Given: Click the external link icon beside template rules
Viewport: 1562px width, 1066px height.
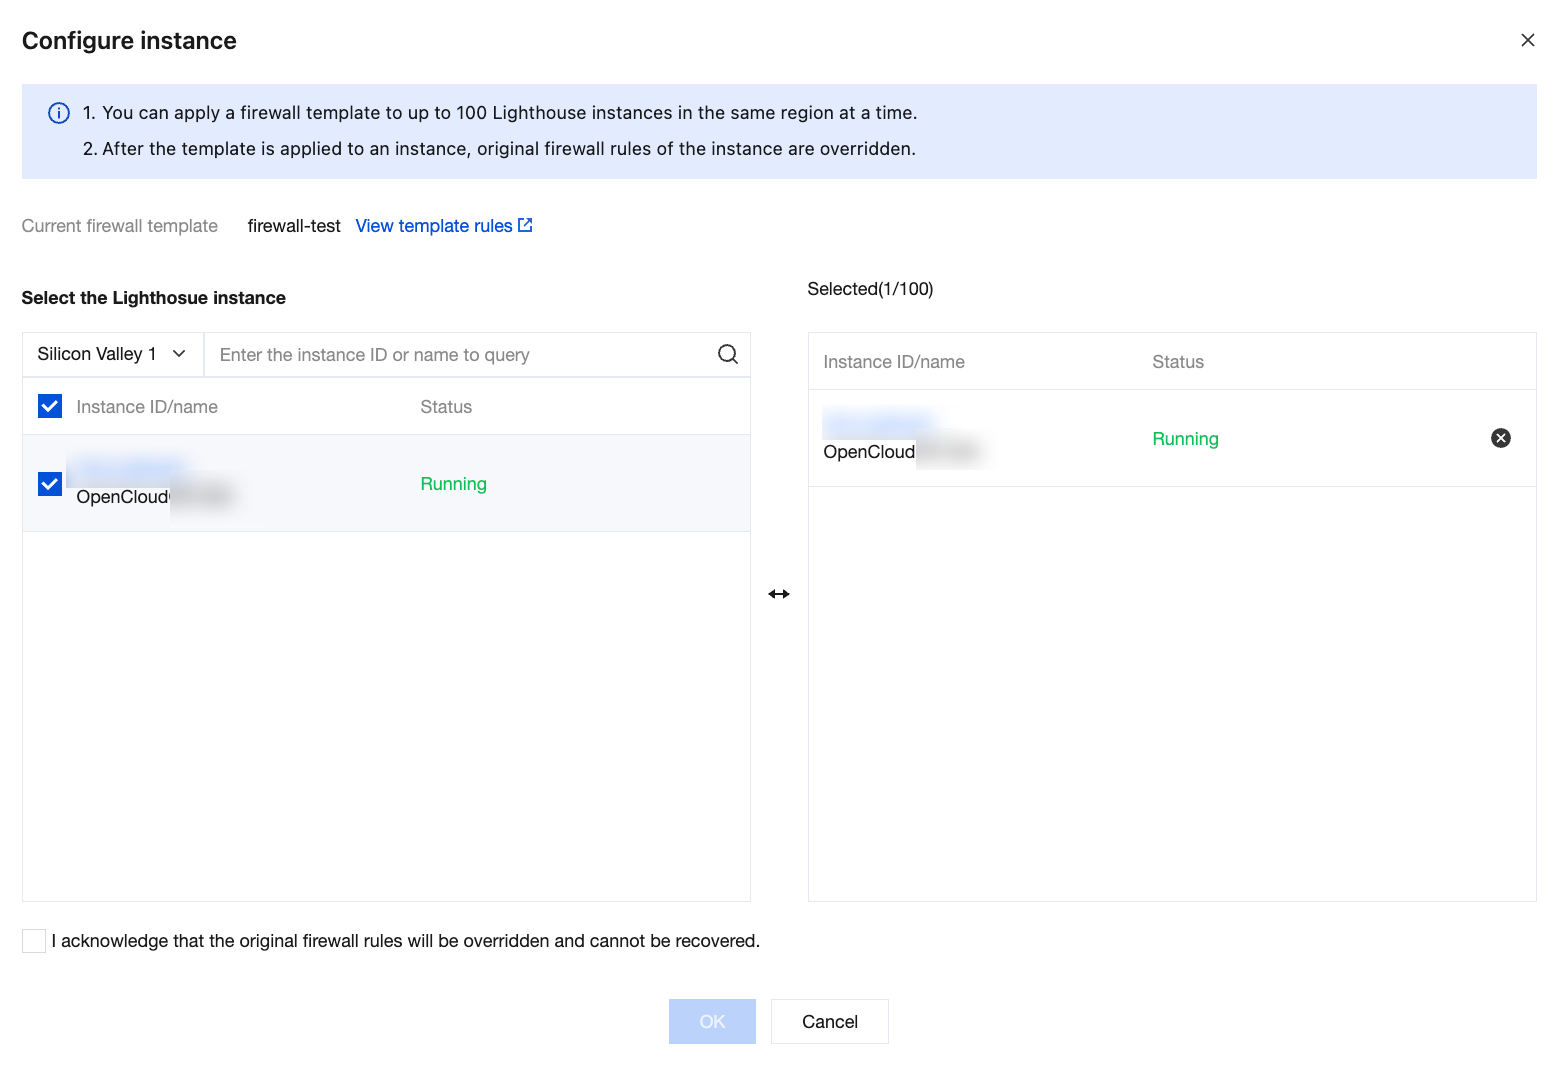Looking at the screenshot, I should coord(525,225).
